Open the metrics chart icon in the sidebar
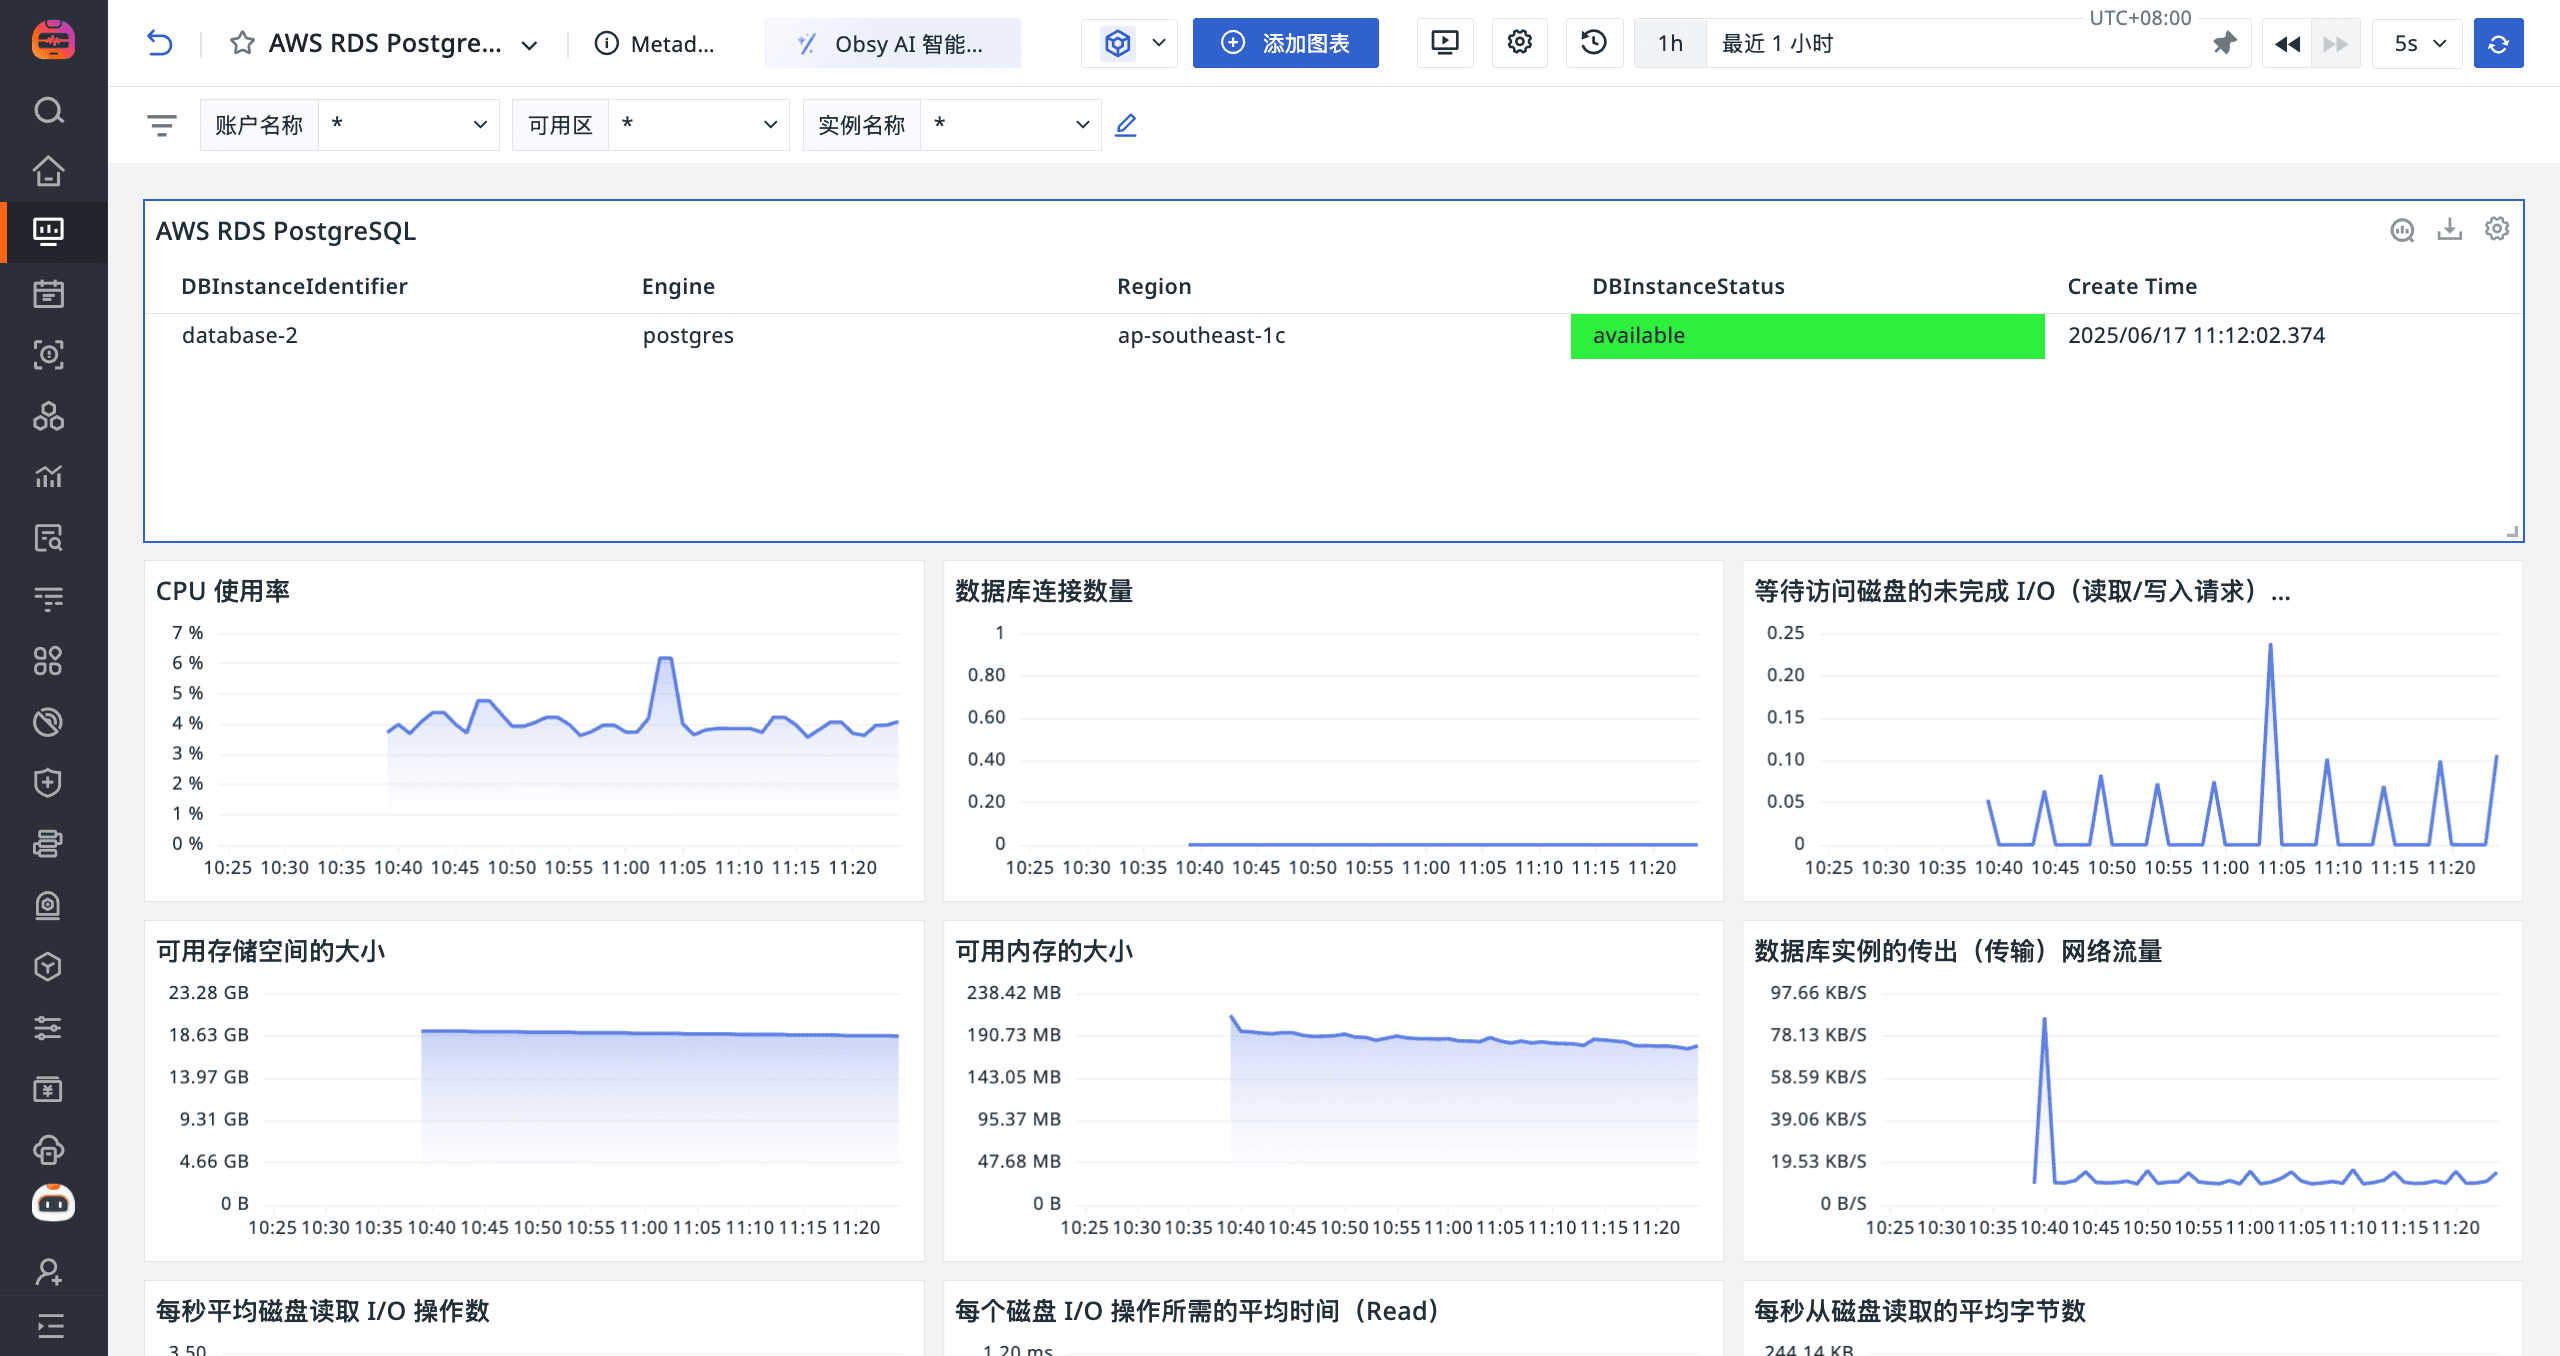 click(x=49, y=477)
